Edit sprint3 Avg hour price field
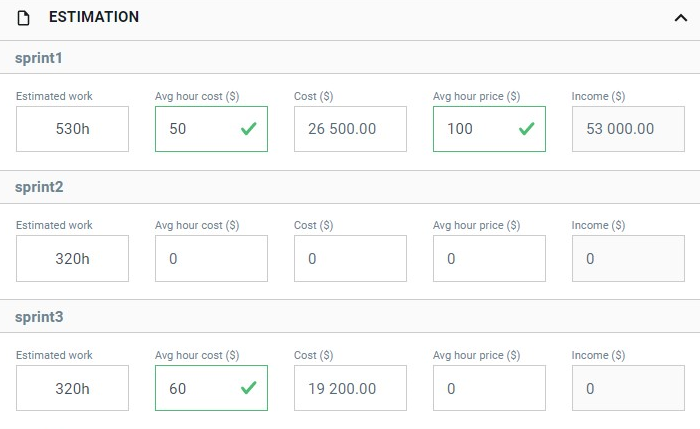 pyautogui.click(x=489, y=388)
